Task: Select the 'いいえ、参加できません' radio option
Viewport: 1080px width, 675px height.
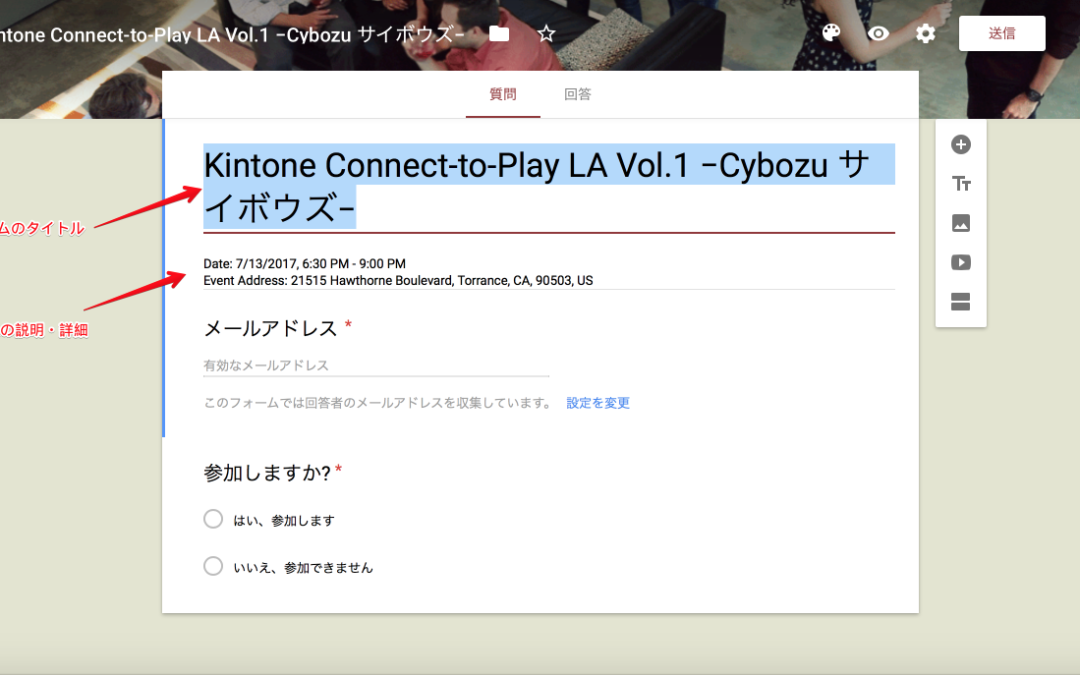Action: (x=213, y=566)
